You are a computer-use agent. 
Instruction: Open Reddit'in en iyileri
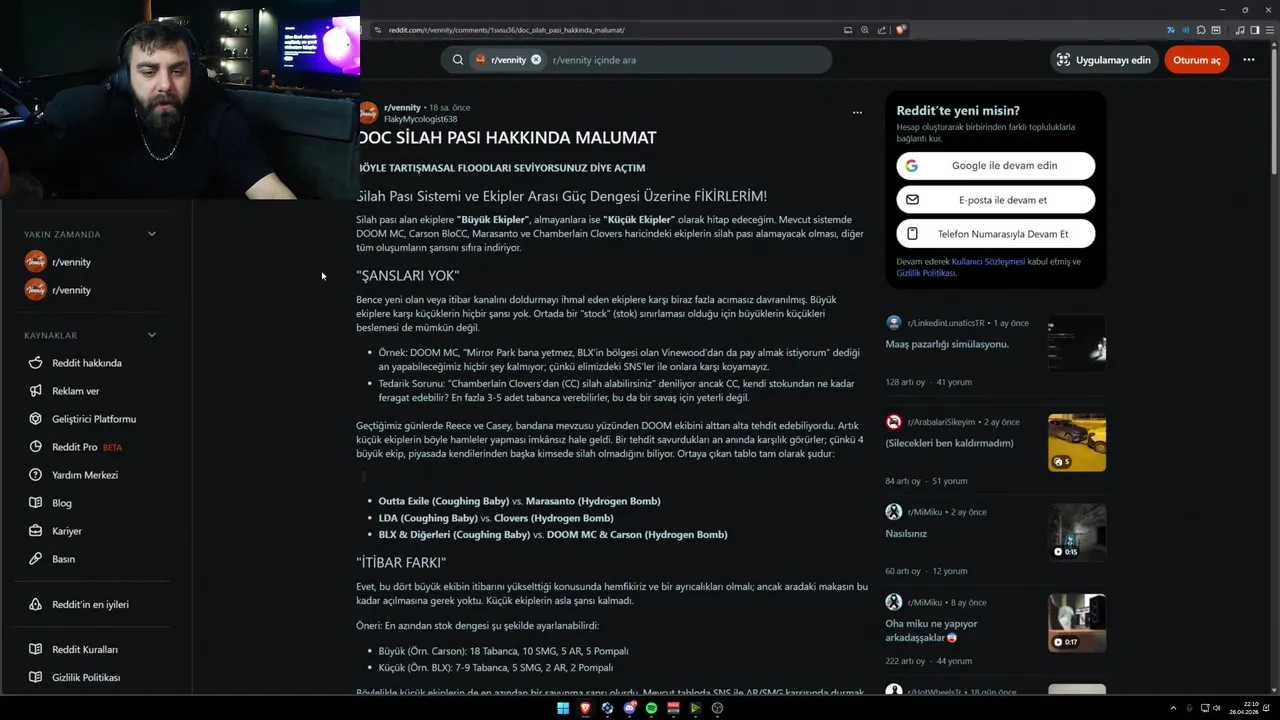point(90,605)
